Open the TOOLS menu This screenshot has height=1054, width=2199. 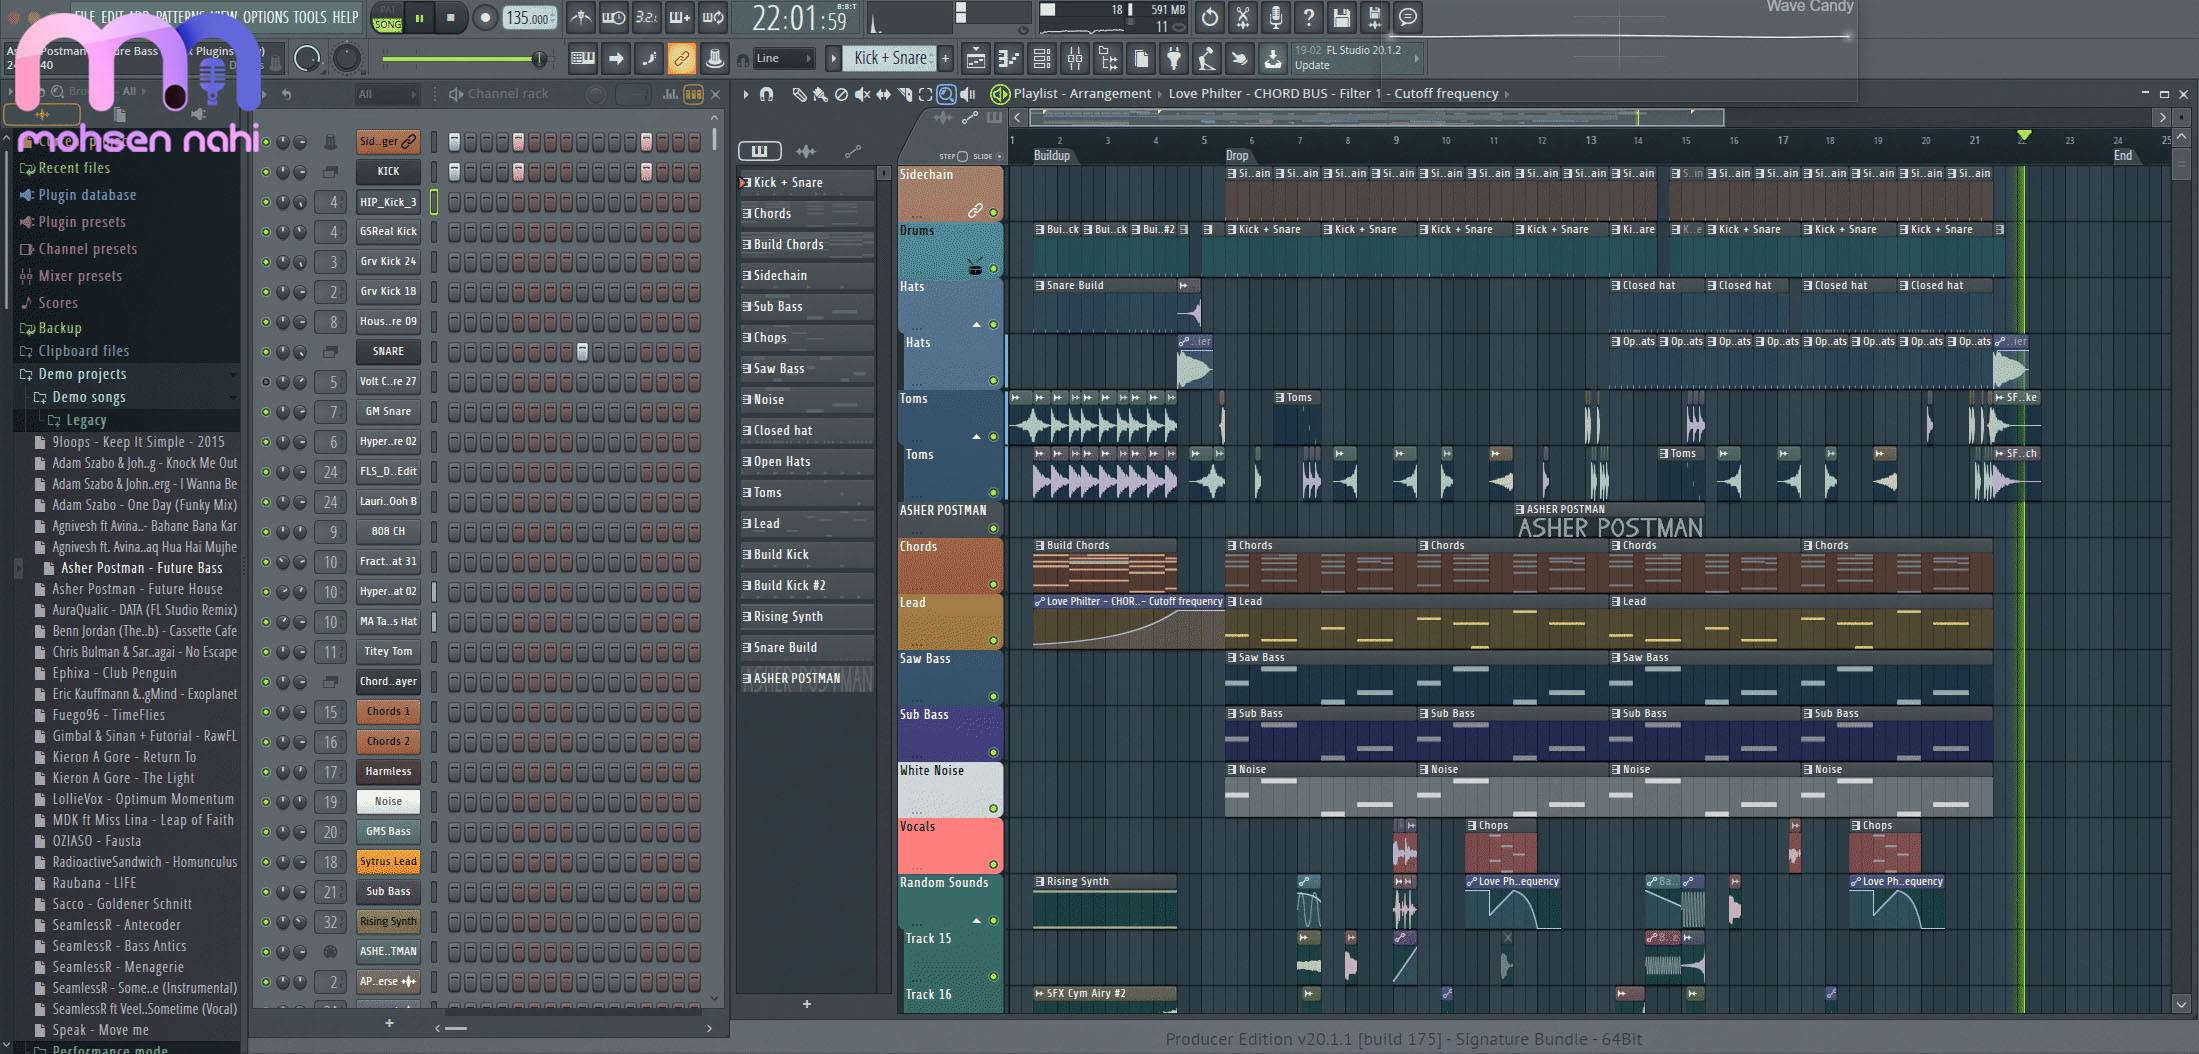(x=310, y=17)
